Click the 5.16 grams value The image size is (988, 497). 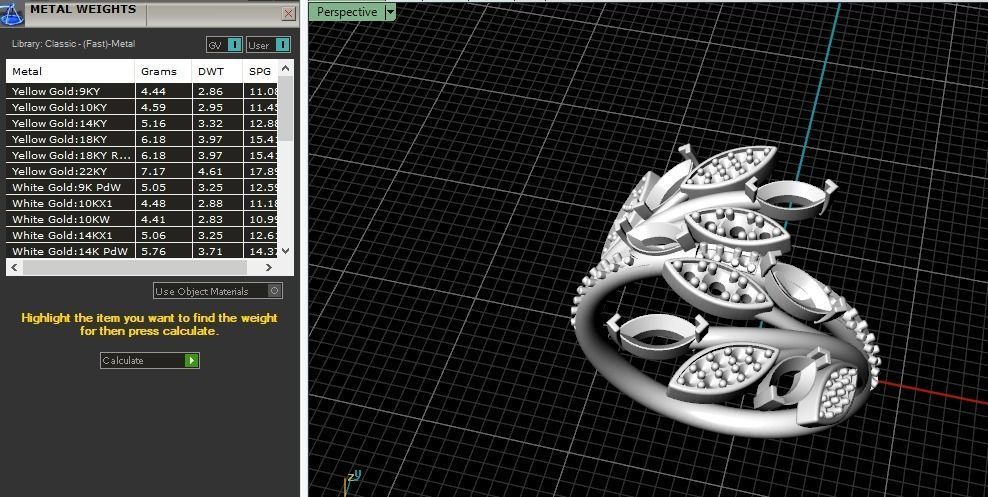(x=153, y=123)
